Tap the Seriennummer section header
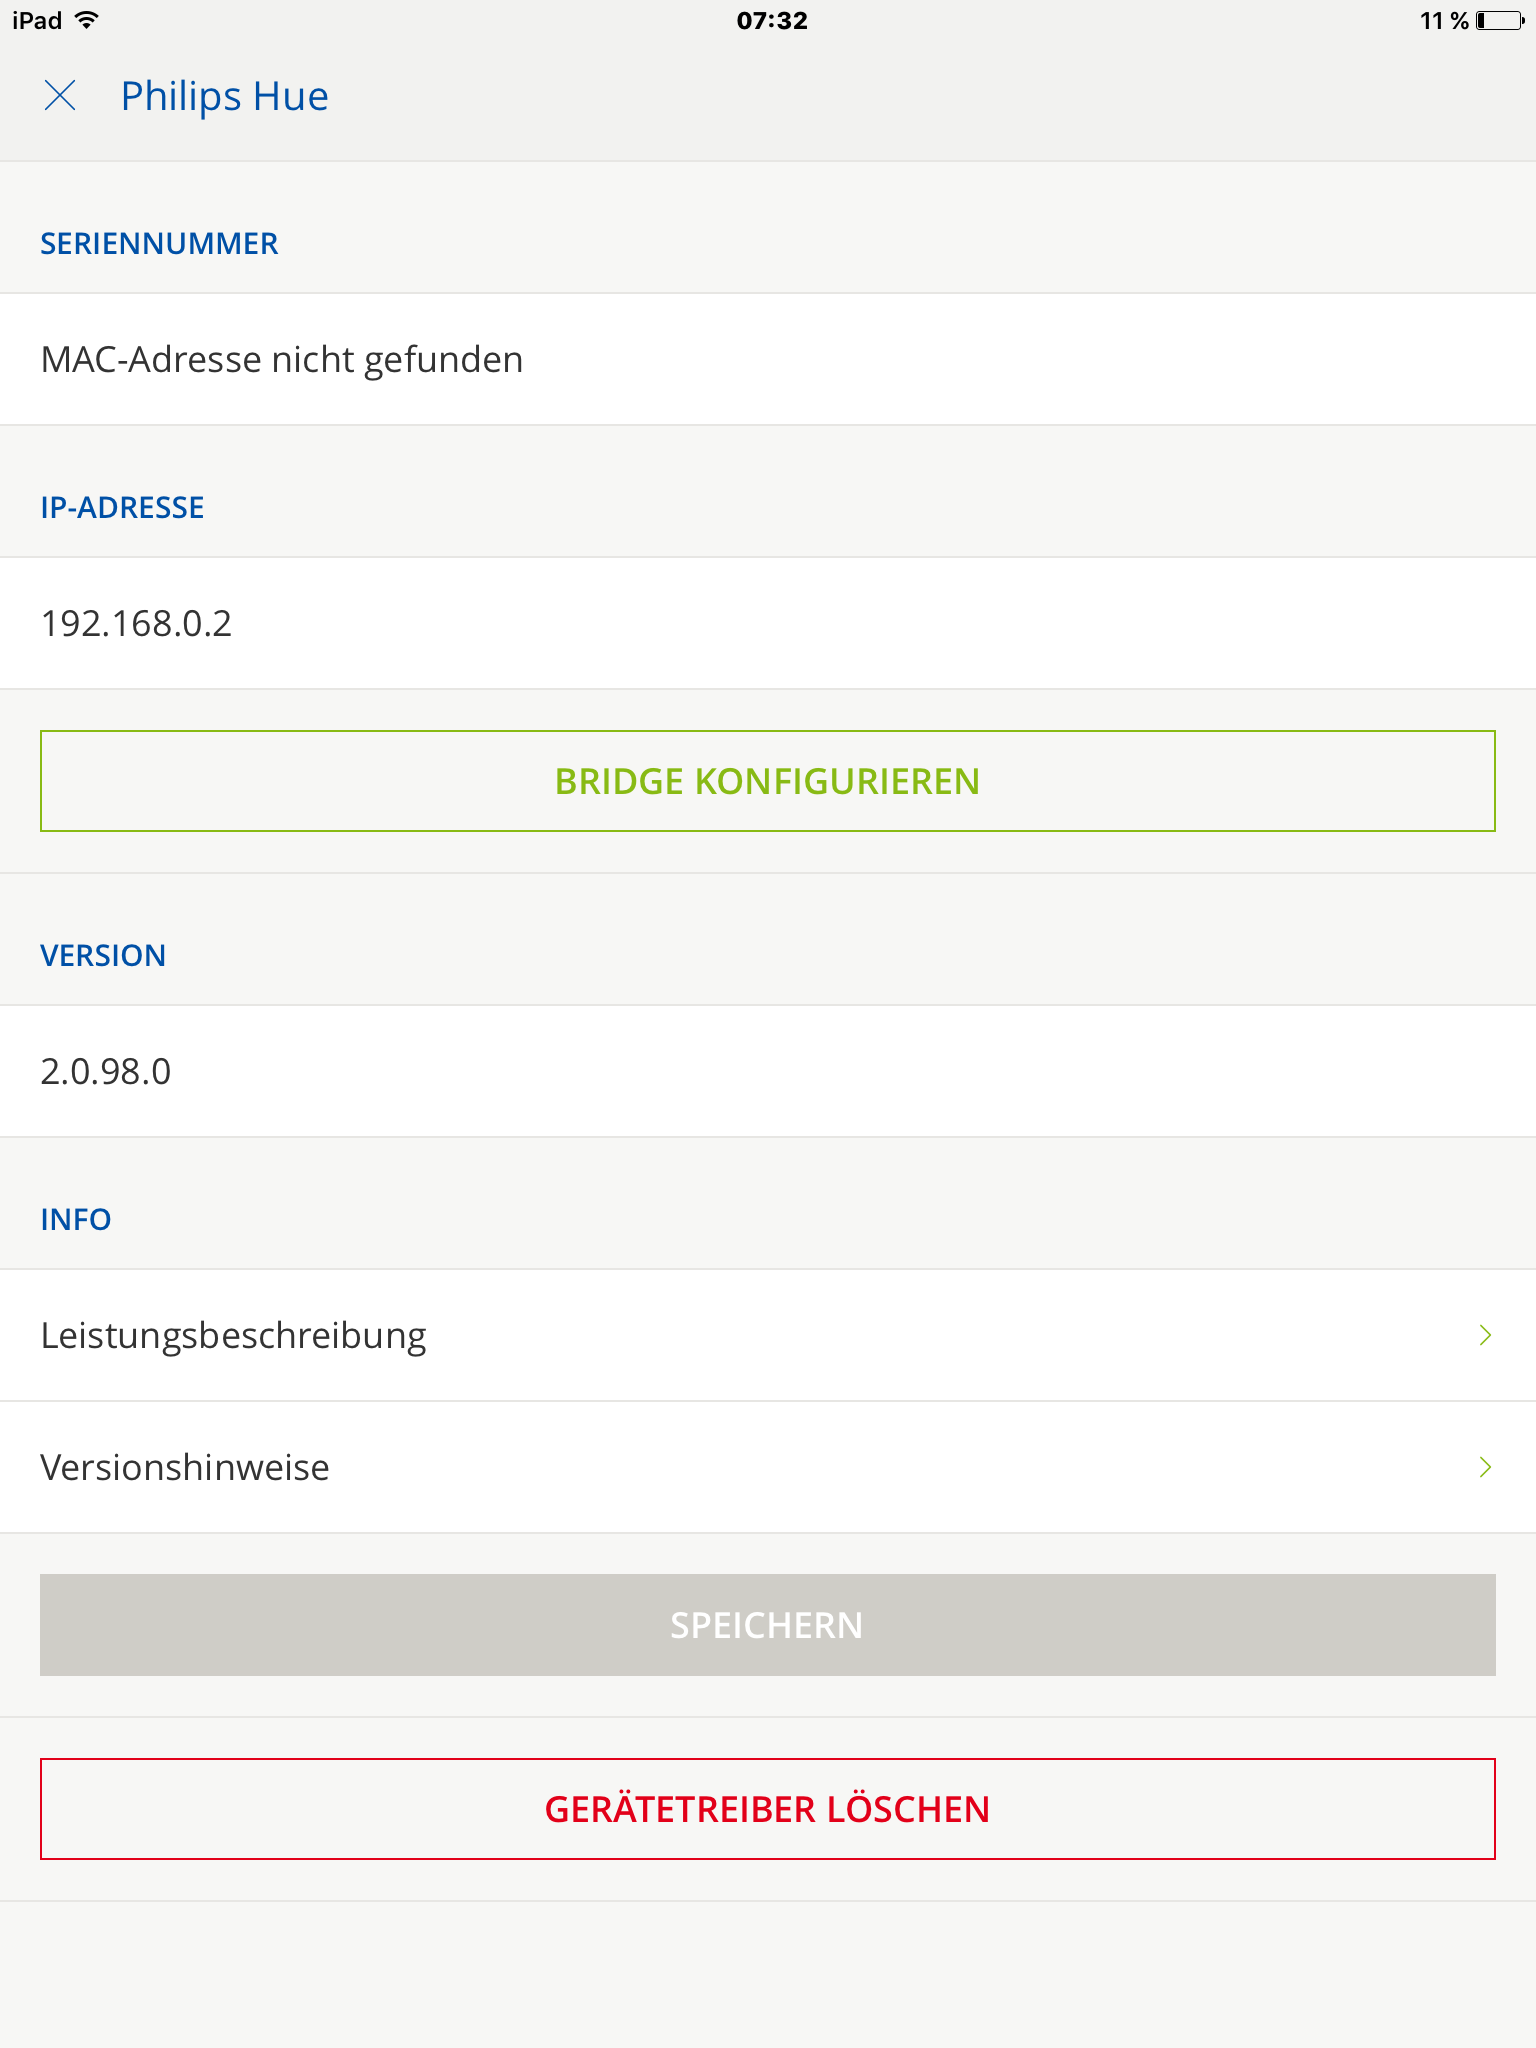This screenshot has width=1536, height=2048. (159, 244)
